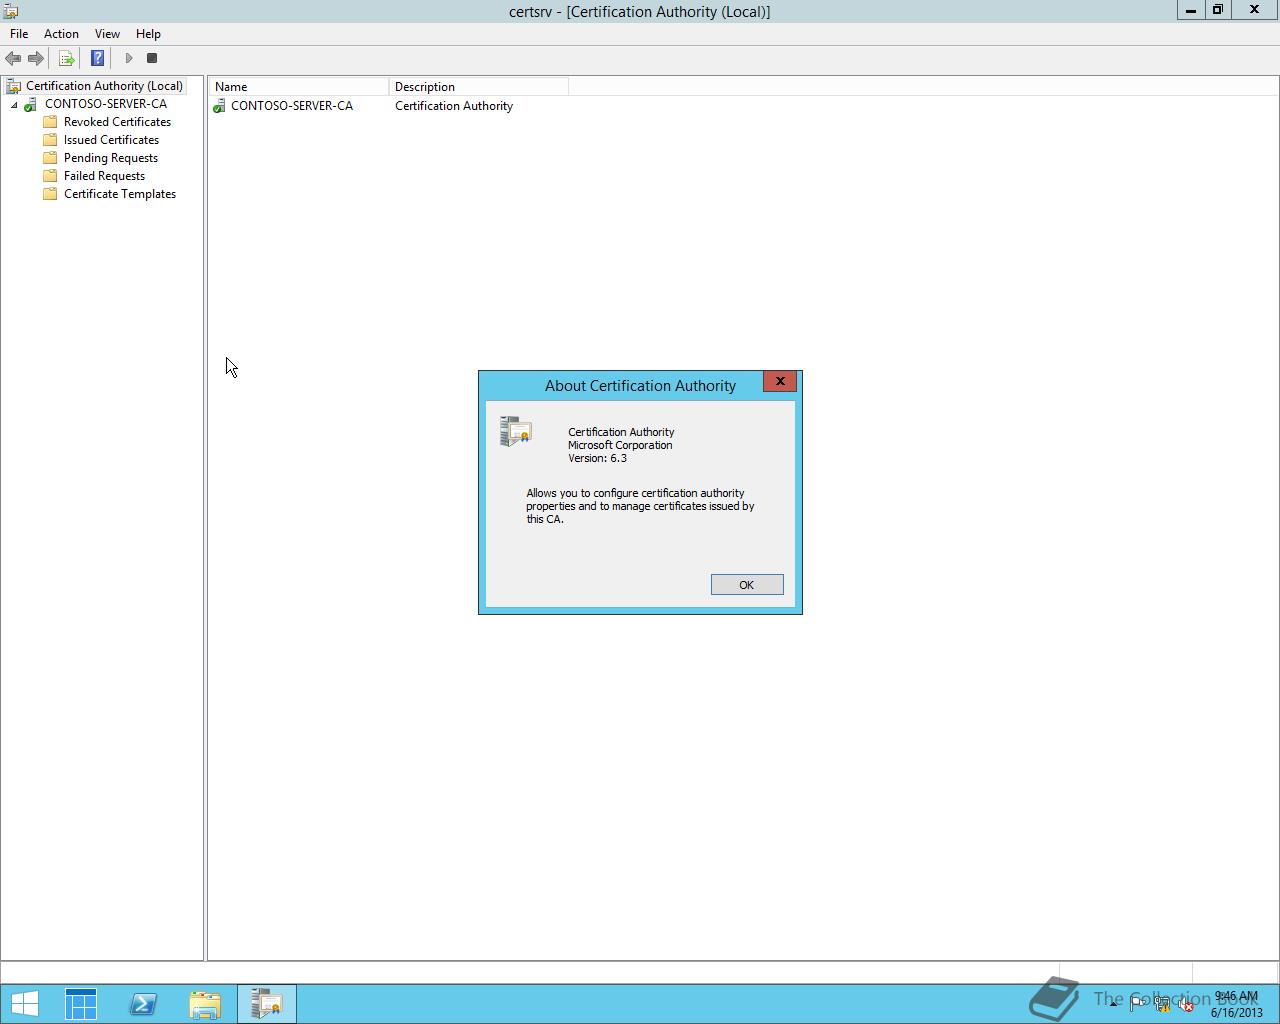Open the Failed Requests folder
The height and width of the screenshot is (1024, 1280).
[x=104, y=176]
